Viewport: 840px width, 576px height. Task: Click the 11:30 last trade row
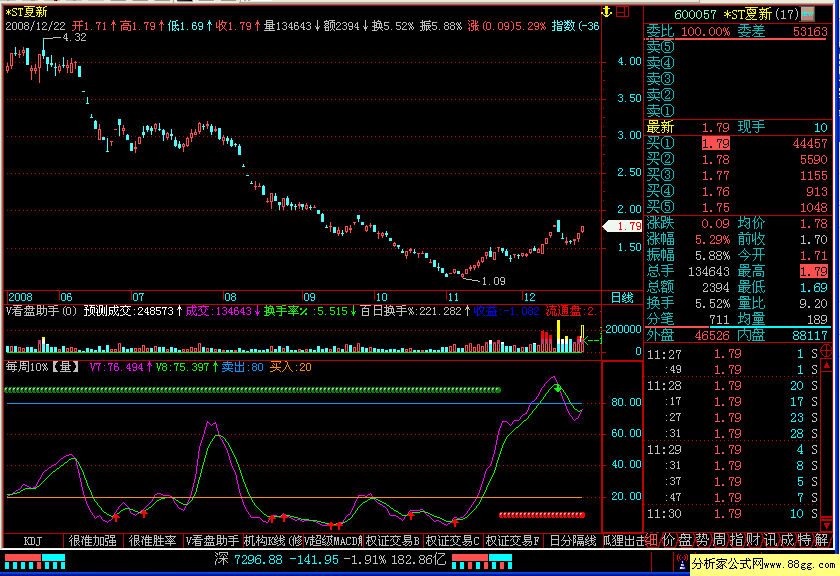(x=732, y=514)
